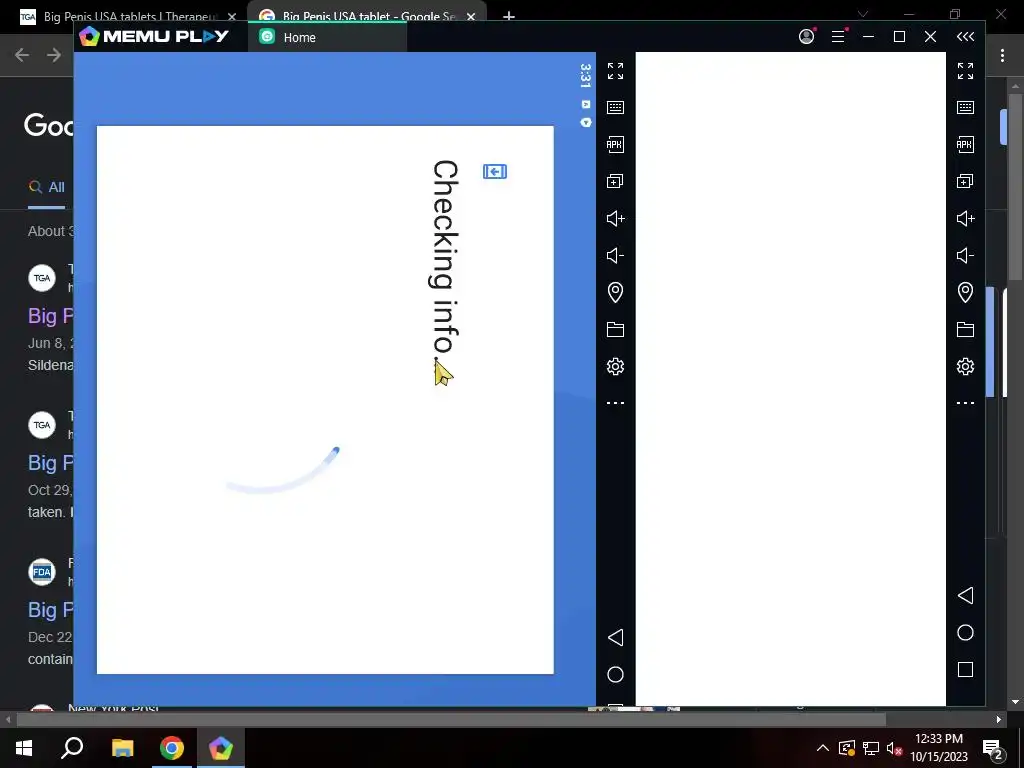This screenshot has width=1024, height=768.
Task: Go back in Chrome
Action: (x=22, y=55)
